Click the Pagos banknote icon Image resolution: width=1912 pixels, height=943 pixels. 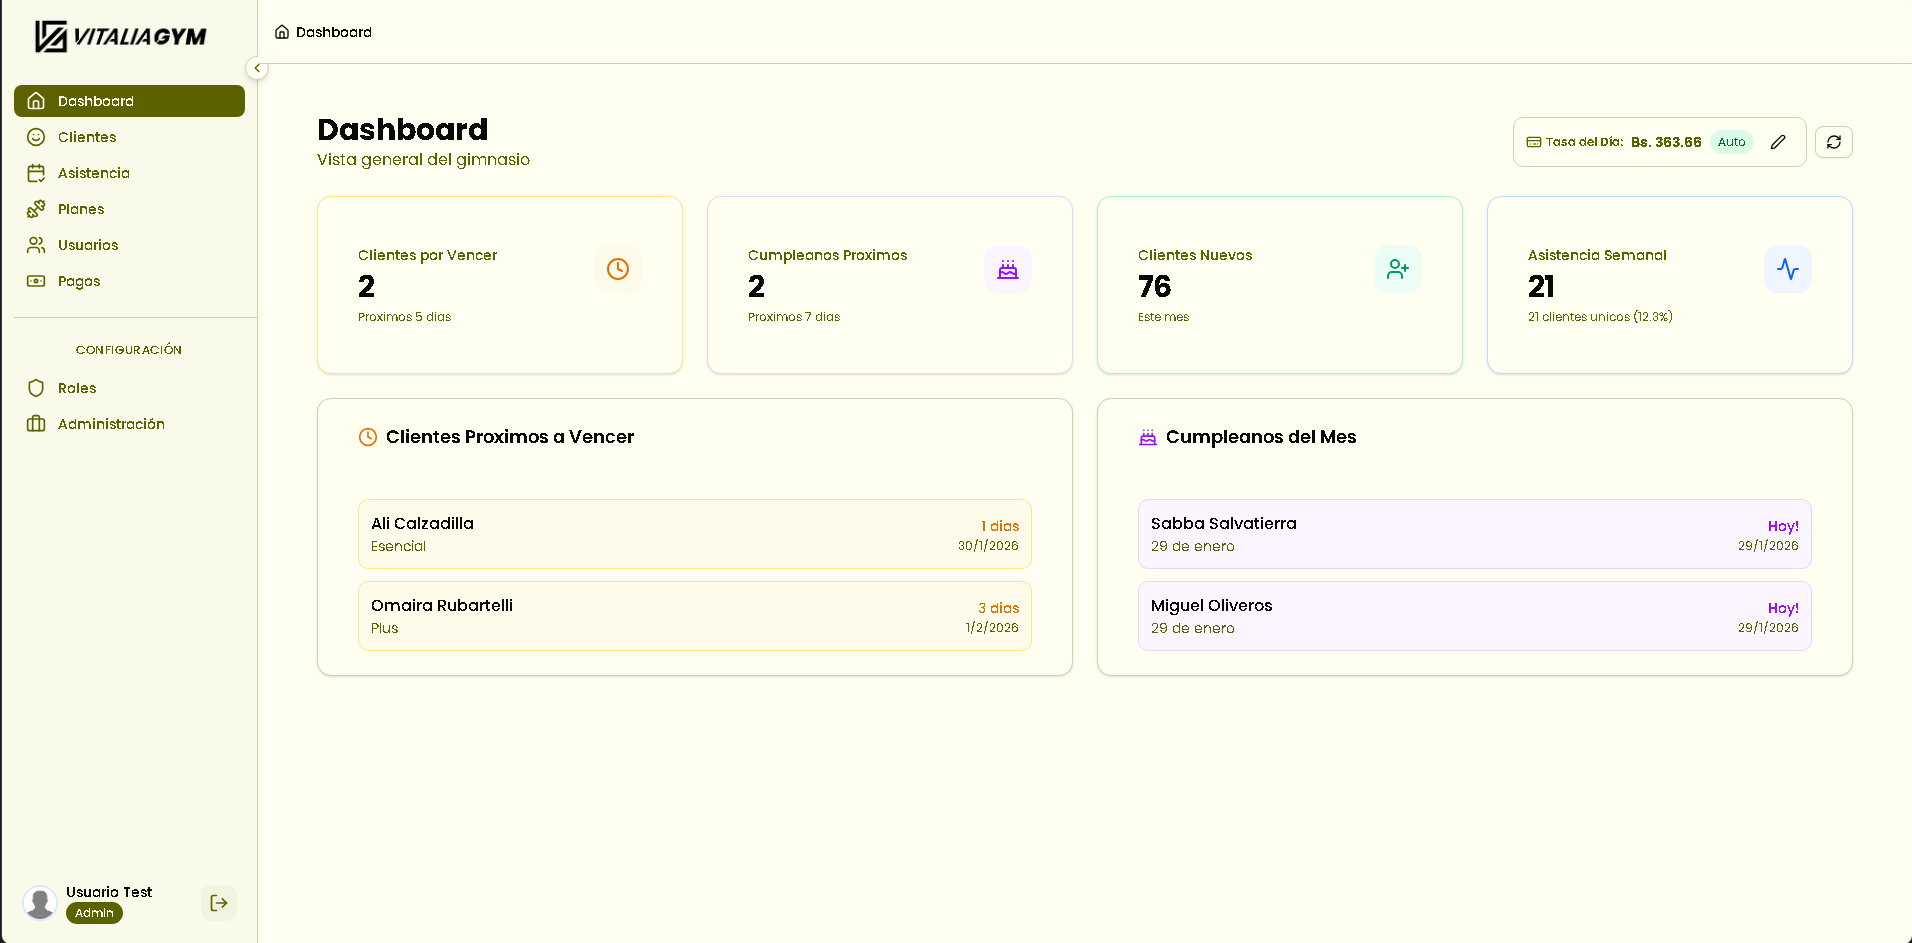click(x=36, y=281)
